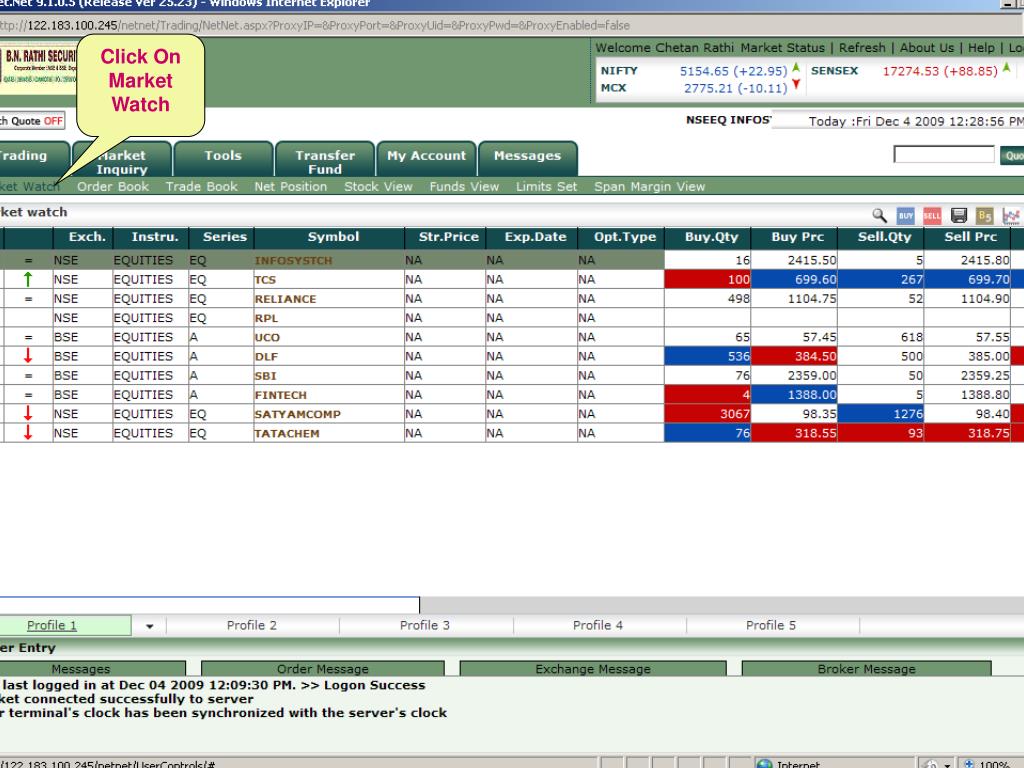Open the Transfer Fund tab

(x=325, y=159)
